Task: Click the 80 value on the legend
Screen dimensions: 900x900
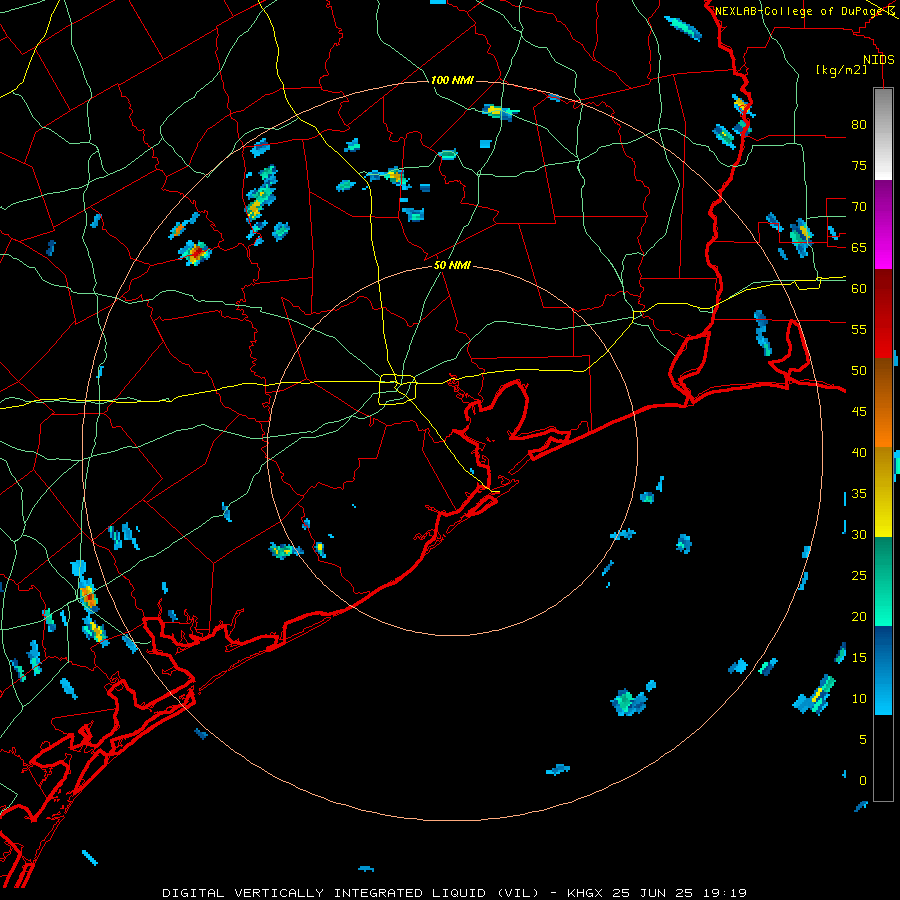Action: coord(859,125)
